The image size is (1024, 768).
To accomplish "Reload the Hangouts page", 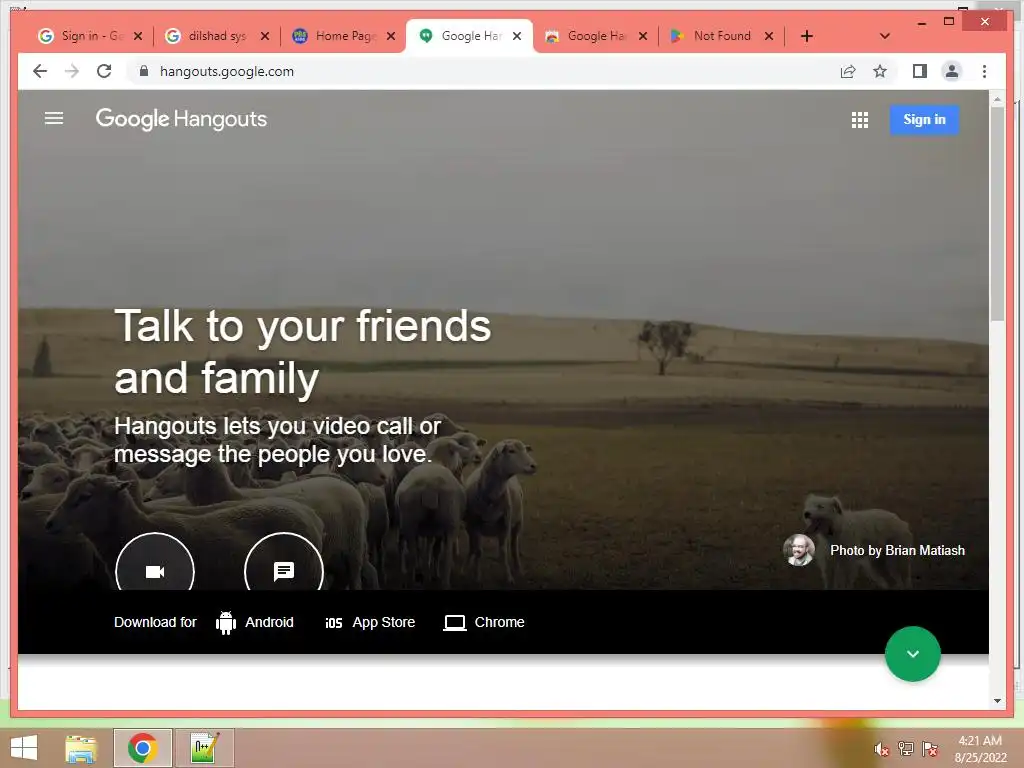I will point(104,71).
